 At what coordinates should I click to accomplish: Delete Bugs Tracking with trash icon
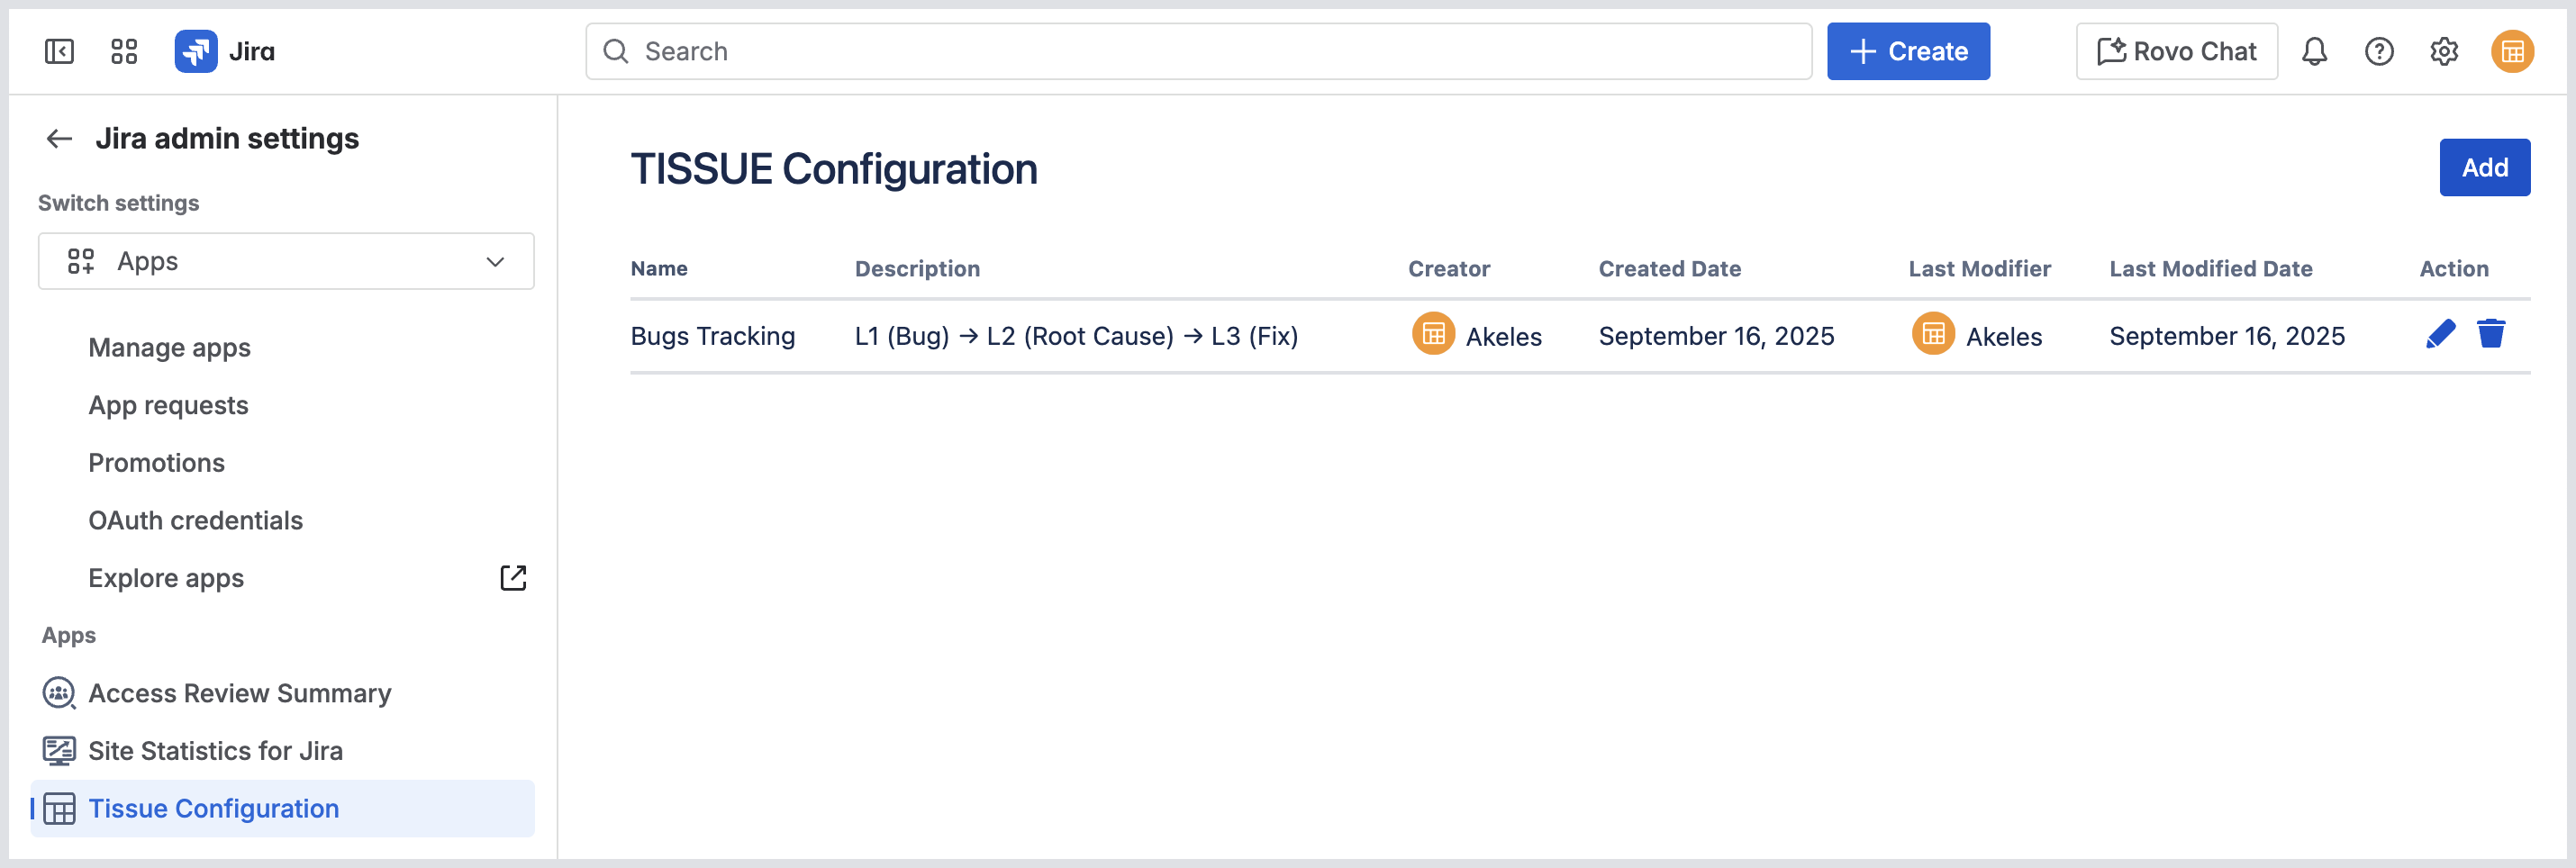click(x=2491, y=334)
